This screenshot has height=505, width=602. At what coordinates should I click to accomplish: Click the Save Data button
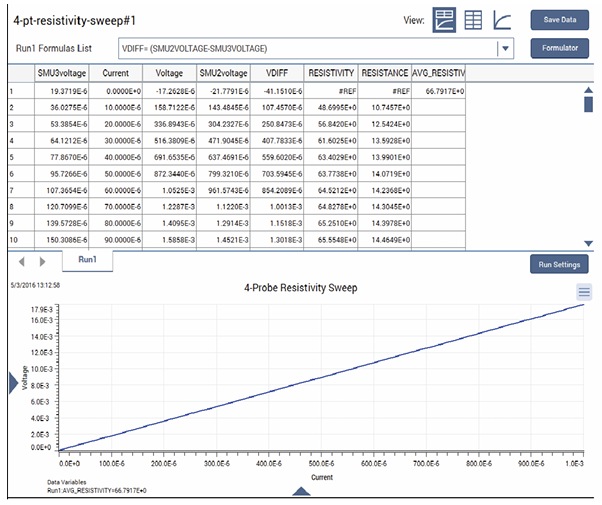pyautogui.click(x=559, y=19)
